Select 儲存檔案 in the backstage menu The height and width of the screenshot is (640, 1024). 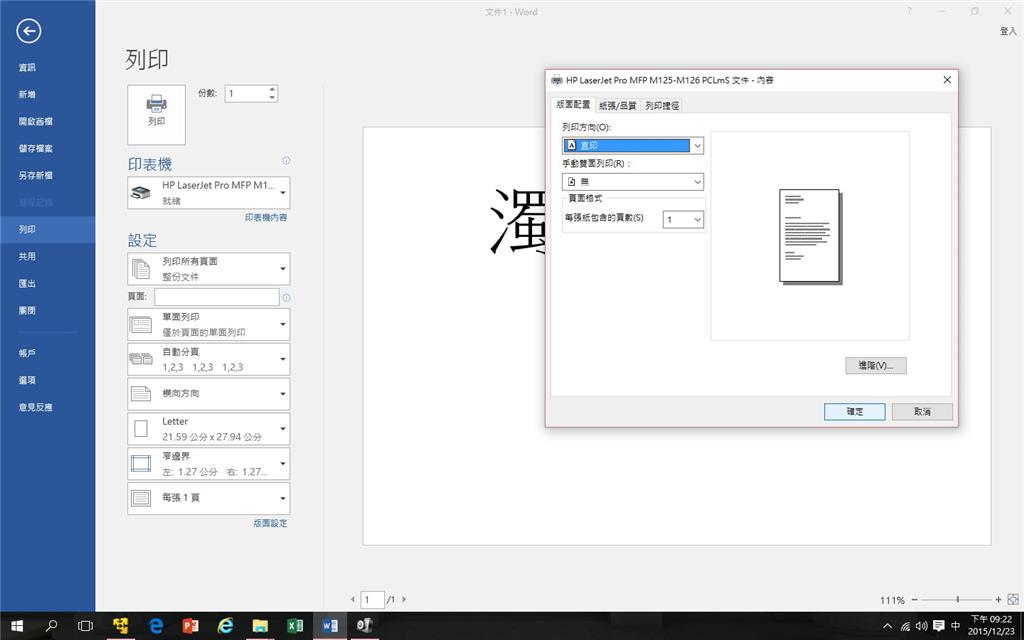coord(48,148)
